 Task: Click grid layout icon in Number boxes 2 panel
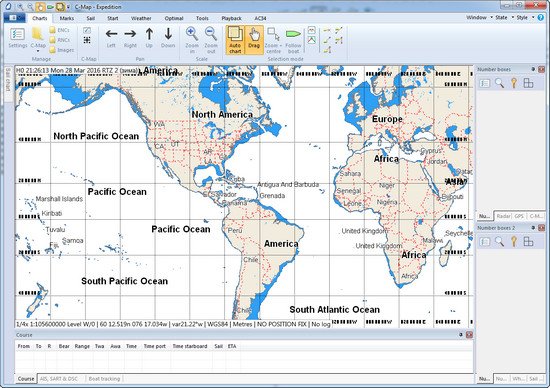[528, 241]
